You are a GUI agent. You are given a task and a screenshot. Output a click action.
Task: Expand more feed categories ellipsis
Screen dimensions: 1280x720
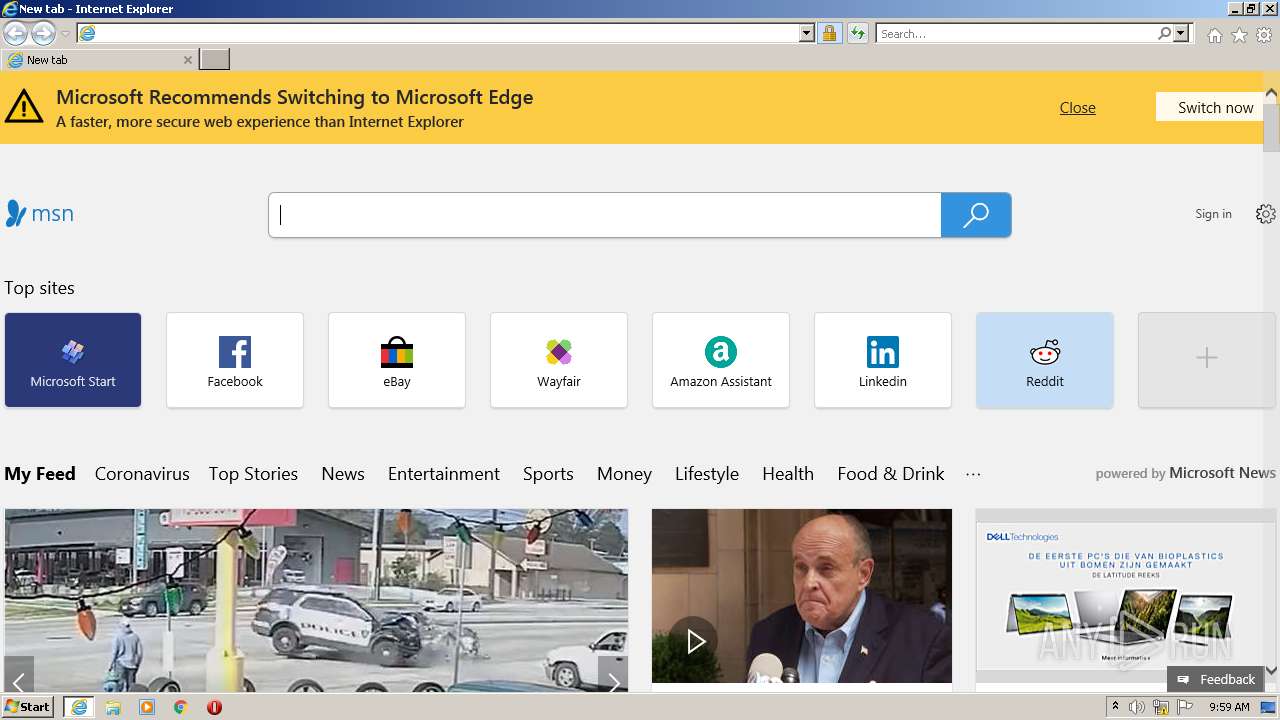point(973,474)
